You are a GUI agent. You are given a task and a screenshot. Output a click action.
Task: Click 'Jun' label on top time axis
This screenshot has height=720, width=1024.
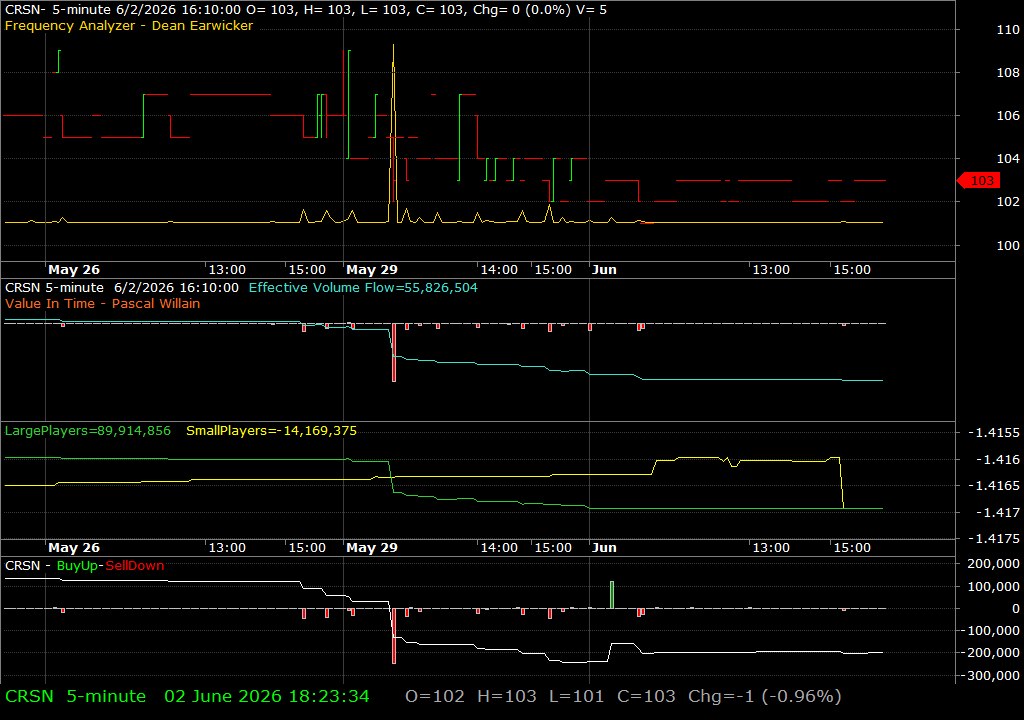pos(604,270)
